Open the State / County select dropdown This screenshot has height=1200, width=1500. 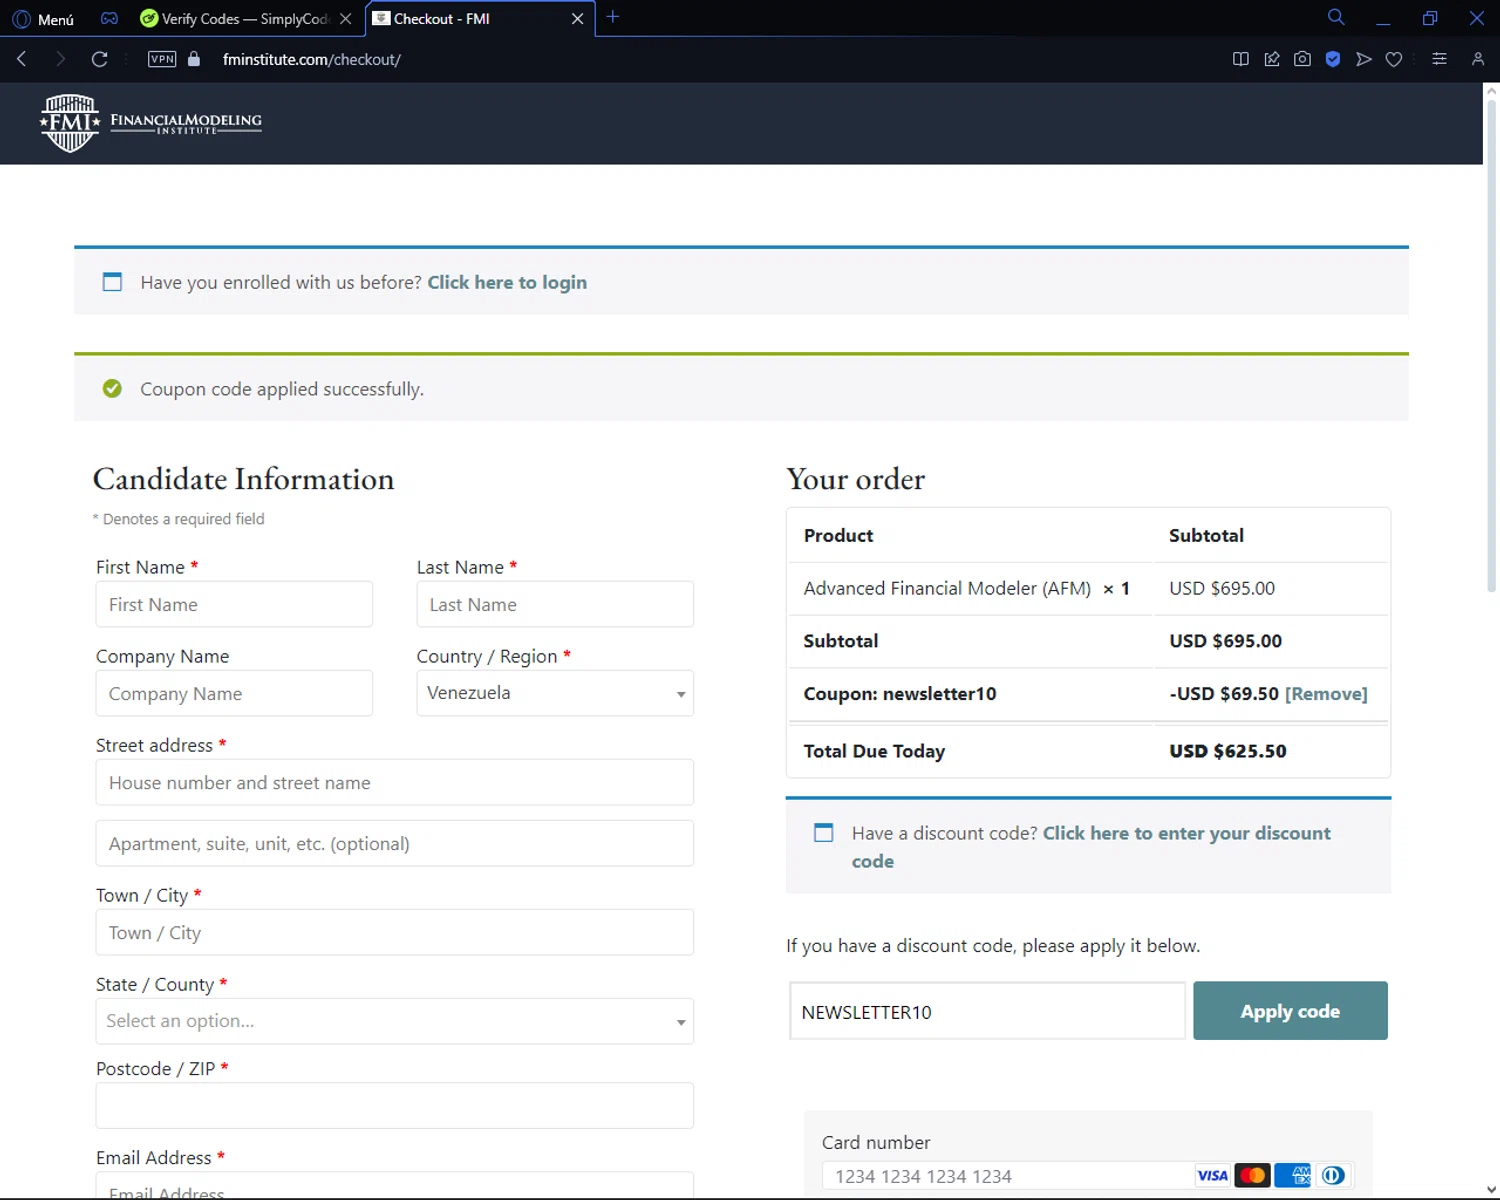[395, 1021]
